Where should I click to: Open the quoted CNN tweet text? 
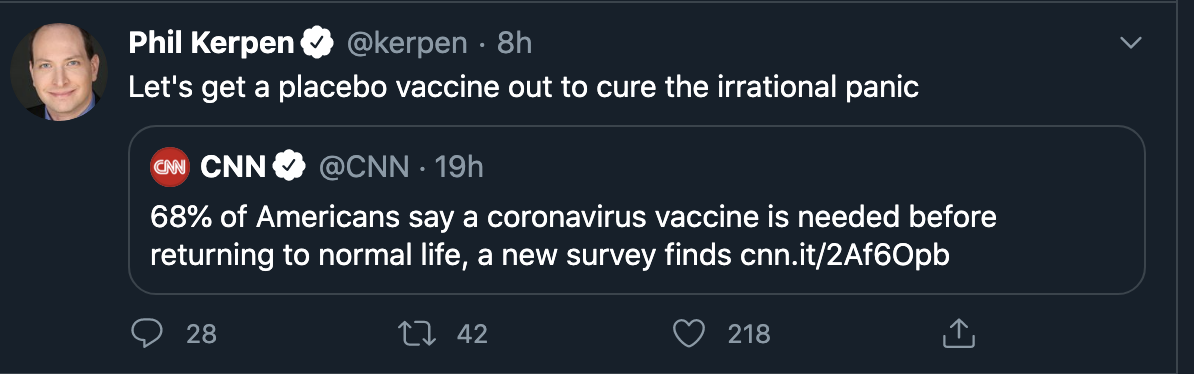click(573, 237)
